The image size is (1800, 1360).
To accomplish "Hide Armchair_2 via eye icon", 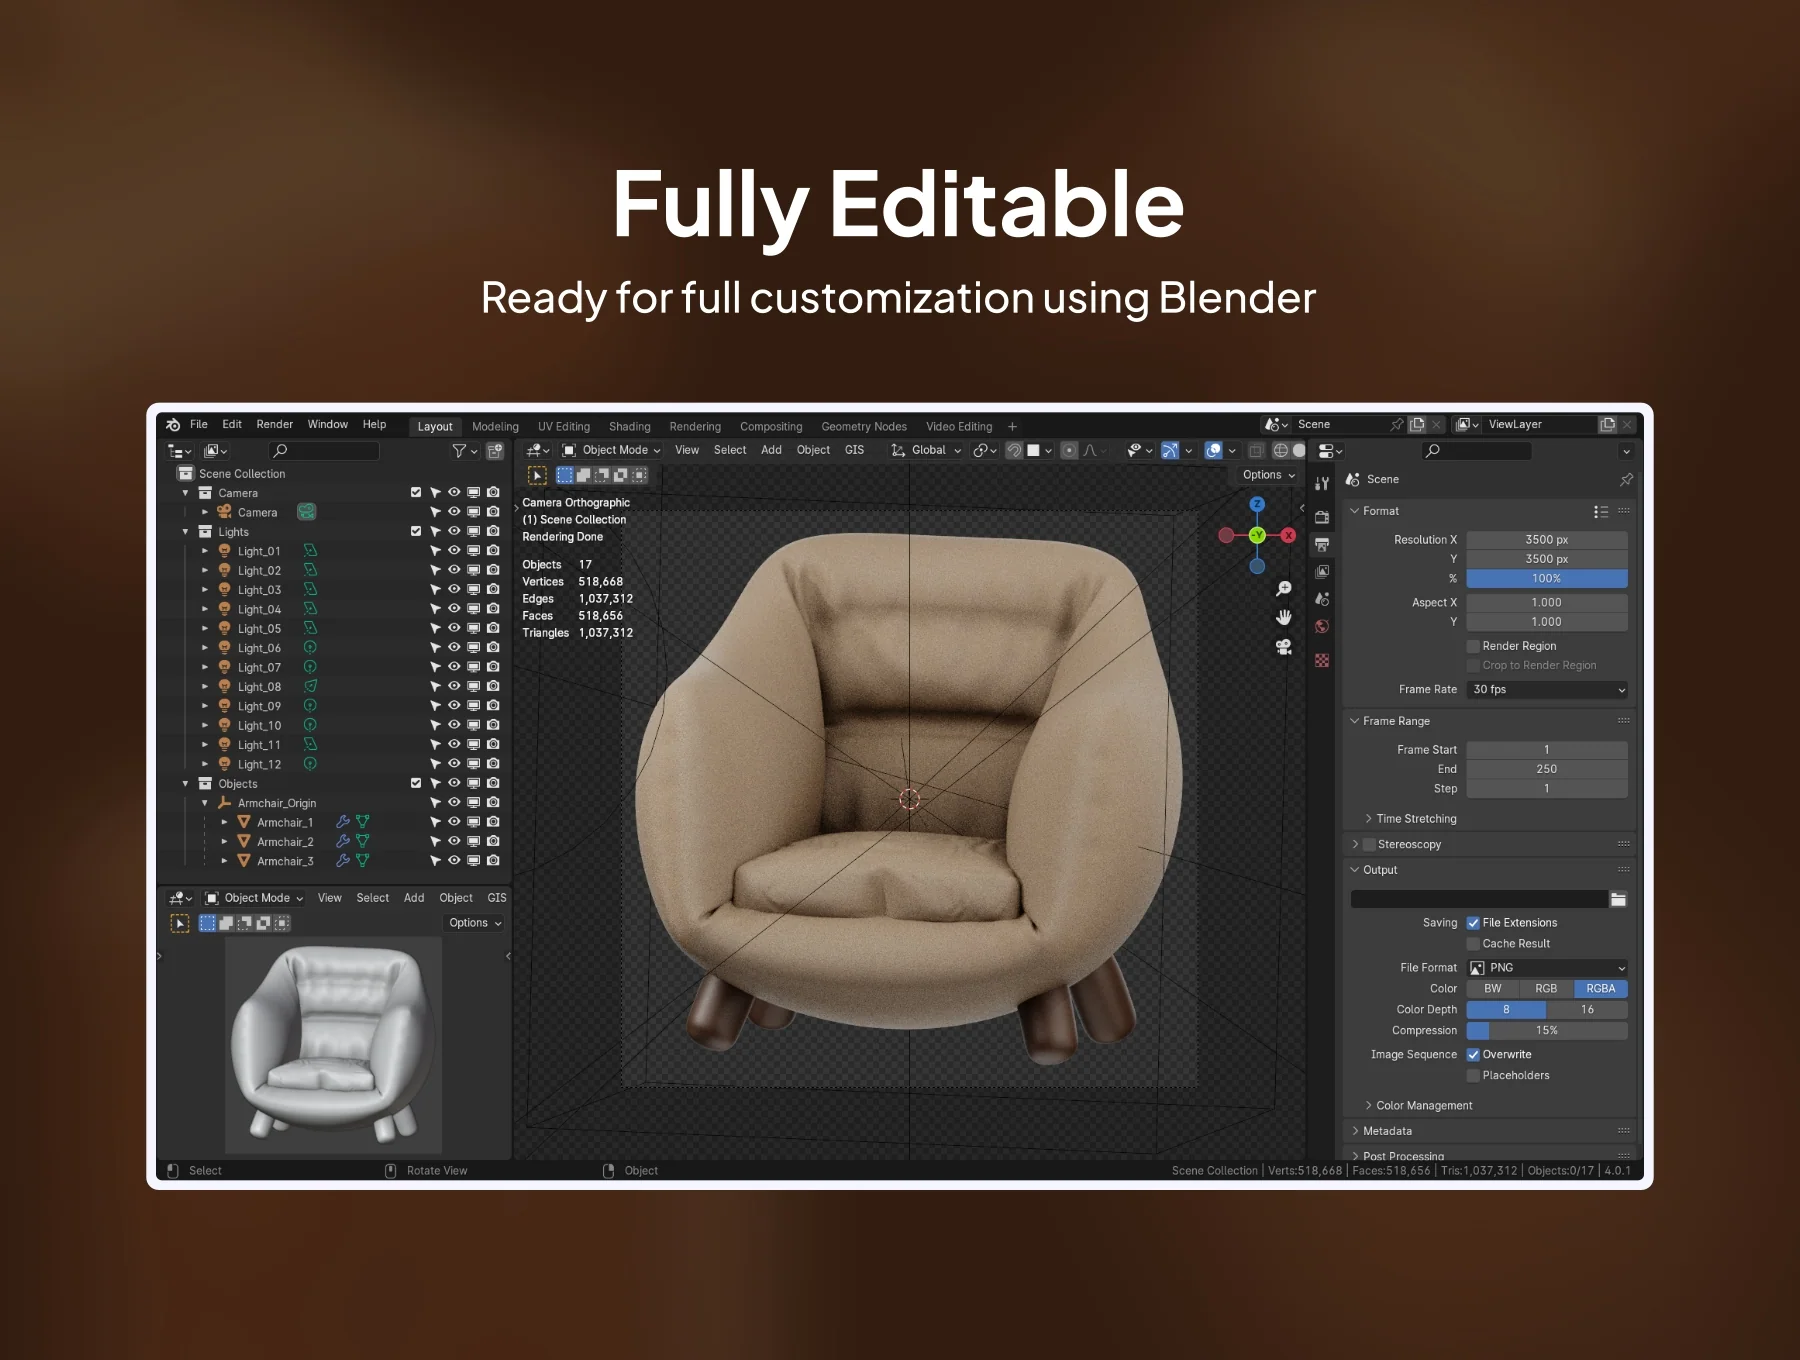I will click(454, 842).
